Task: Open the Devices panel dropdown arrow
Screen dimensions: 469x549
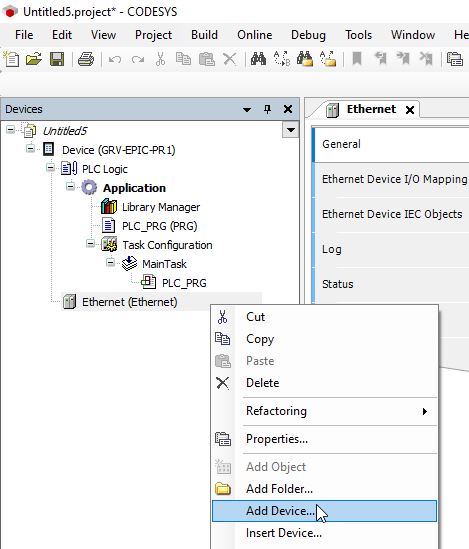Action: (x=247, y=110)
